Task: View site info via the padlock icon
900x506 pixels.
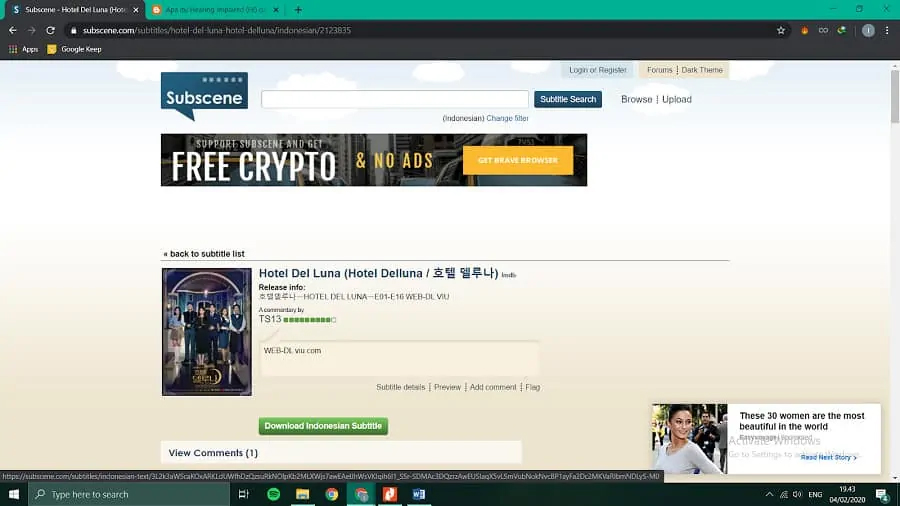Action: pos(73,30)
